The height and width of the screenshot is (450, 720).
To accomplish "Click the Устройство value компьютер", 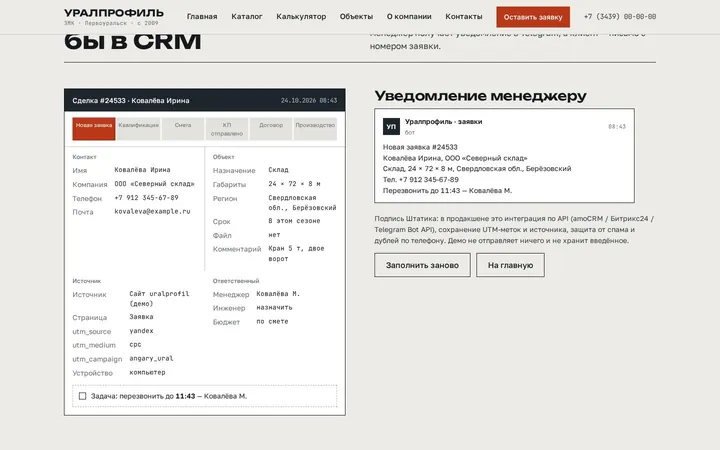I will pos(147,372).
